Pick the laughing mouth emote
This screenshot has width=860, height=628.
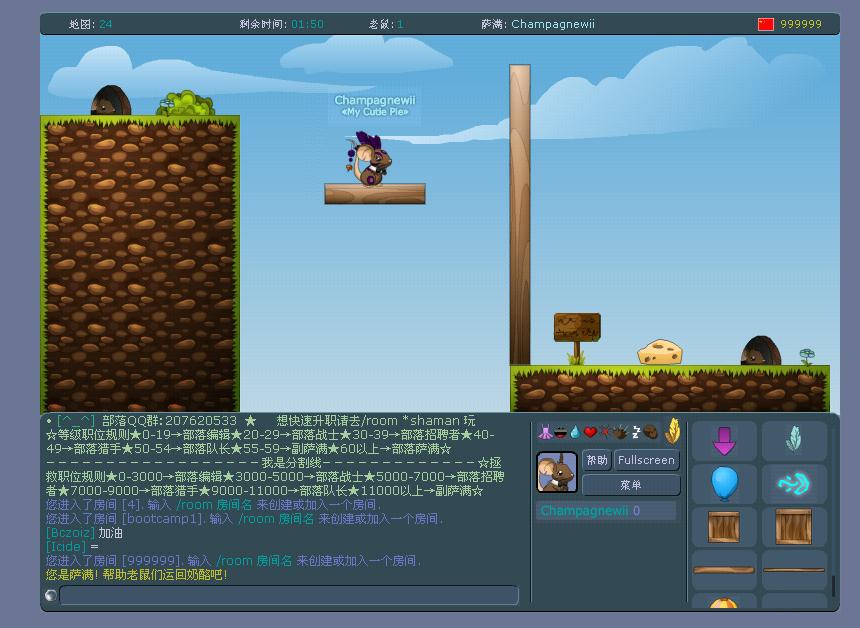tap(560, 433)
